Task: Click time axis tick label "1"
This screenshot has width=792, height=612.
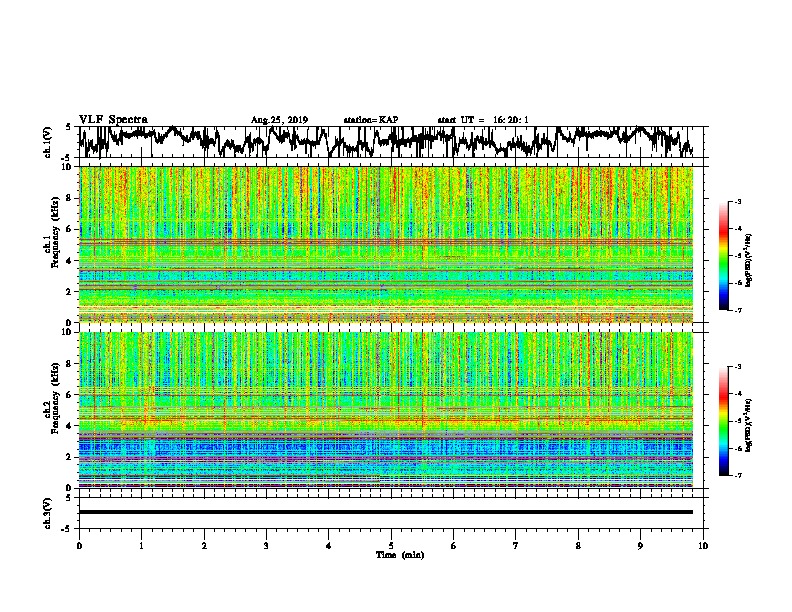Action: (141, 546)
